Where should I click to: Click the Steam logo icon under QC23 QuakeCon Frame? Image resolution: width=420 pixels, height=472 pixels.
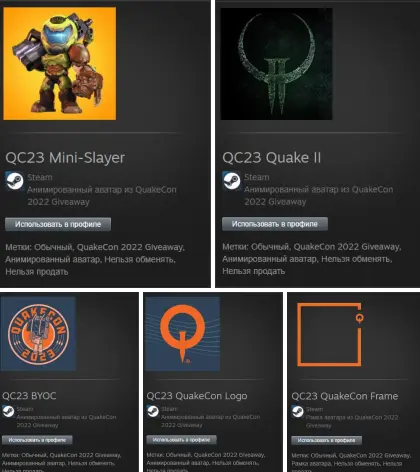click(x=298, y=412)
